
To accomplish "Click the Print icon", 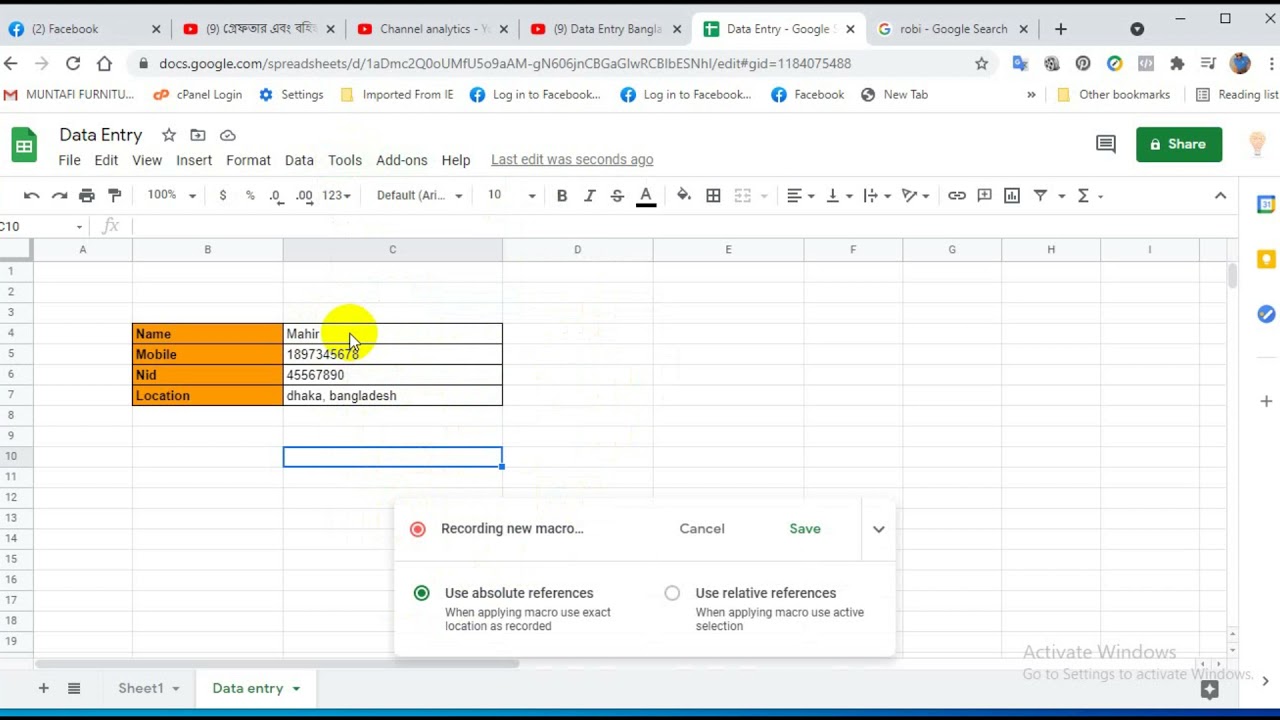I will pos(87,196).
